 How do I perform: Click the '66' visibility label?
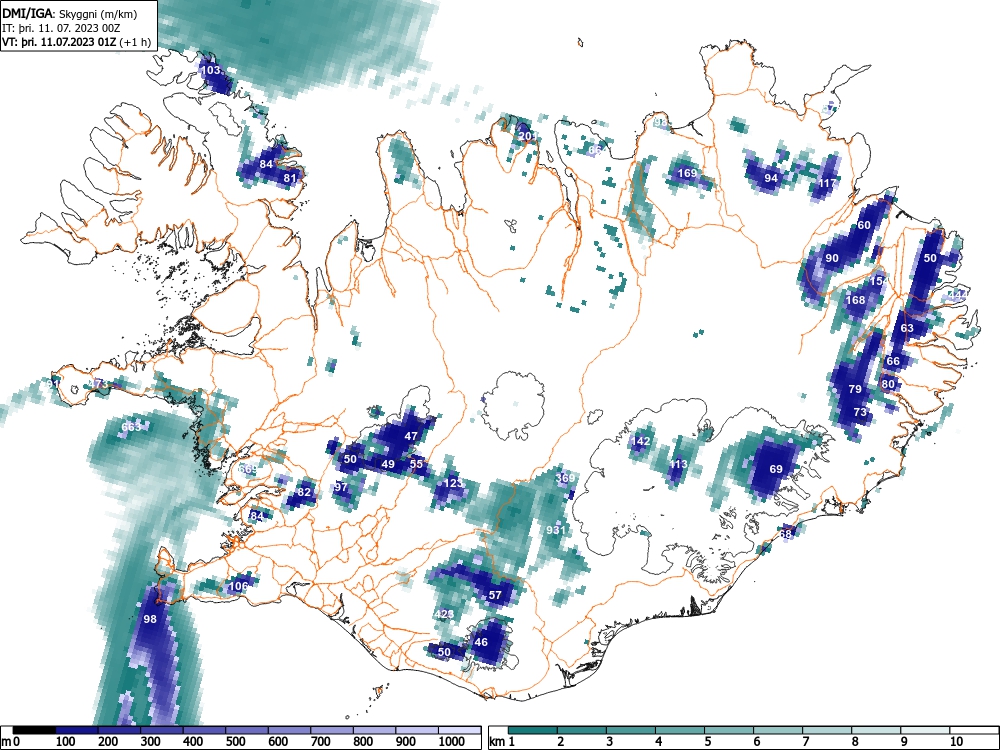click(893, 361)
